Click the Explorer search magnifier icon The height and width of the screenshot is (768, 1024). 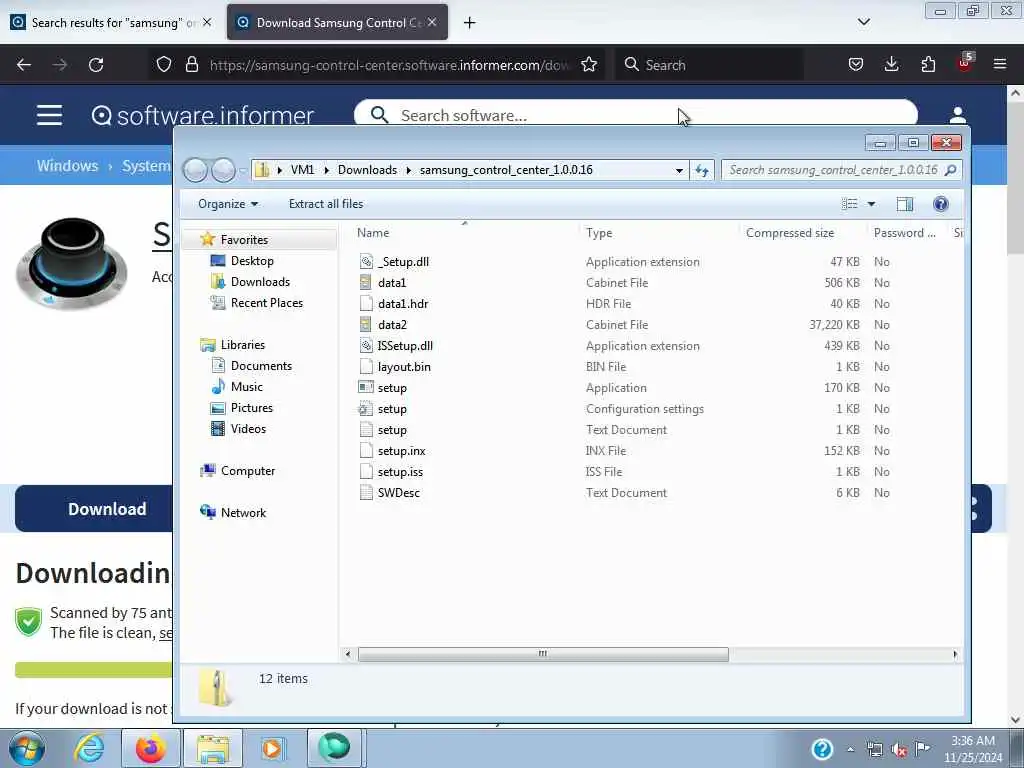tap(951, 170)
